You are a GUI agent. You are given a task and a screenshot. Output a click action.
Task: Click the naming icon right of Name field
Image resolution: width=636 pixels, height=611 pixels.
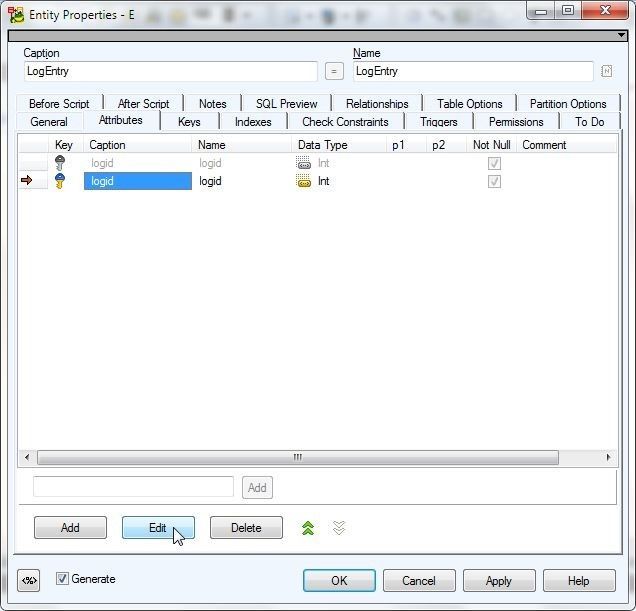606,71
